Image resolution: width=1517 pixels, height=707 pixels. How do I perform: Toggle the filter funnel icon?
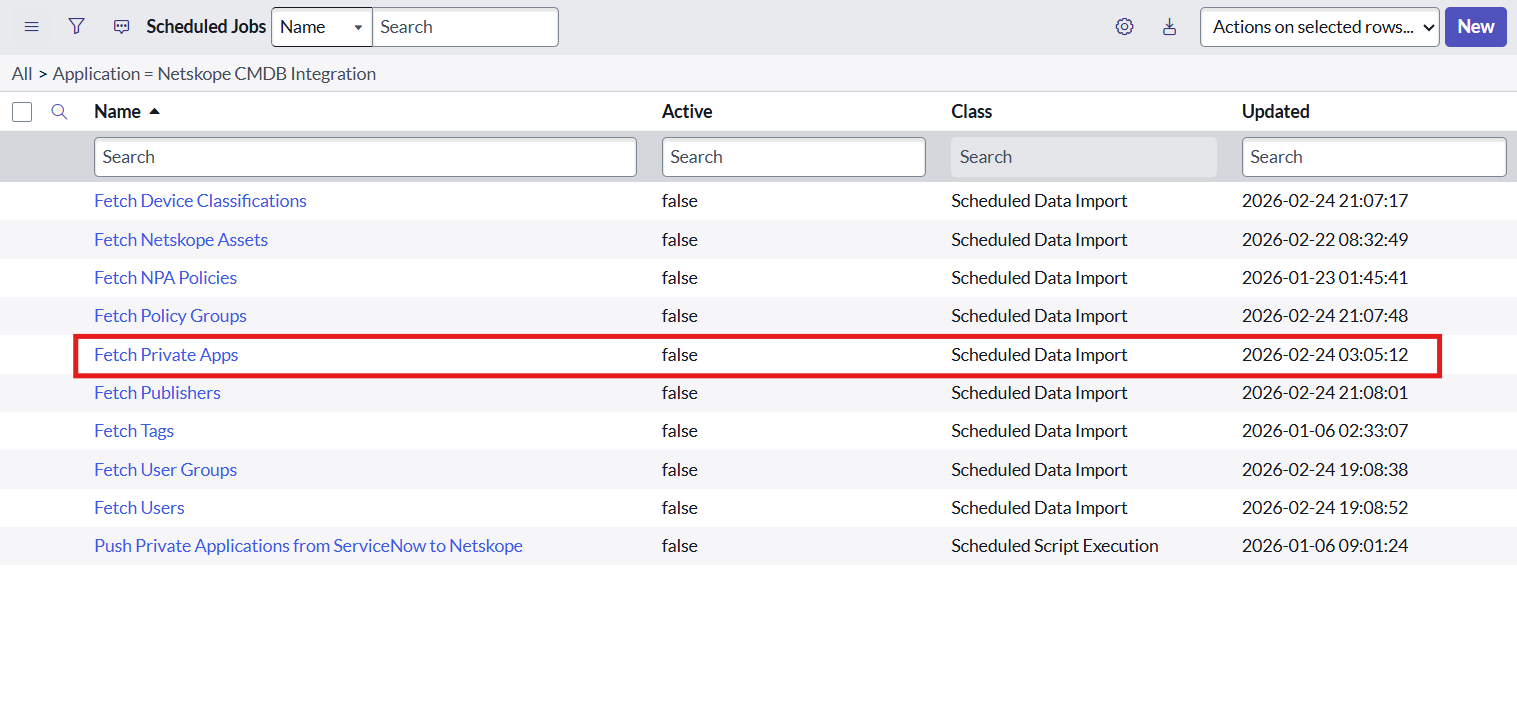coord(76,27)
